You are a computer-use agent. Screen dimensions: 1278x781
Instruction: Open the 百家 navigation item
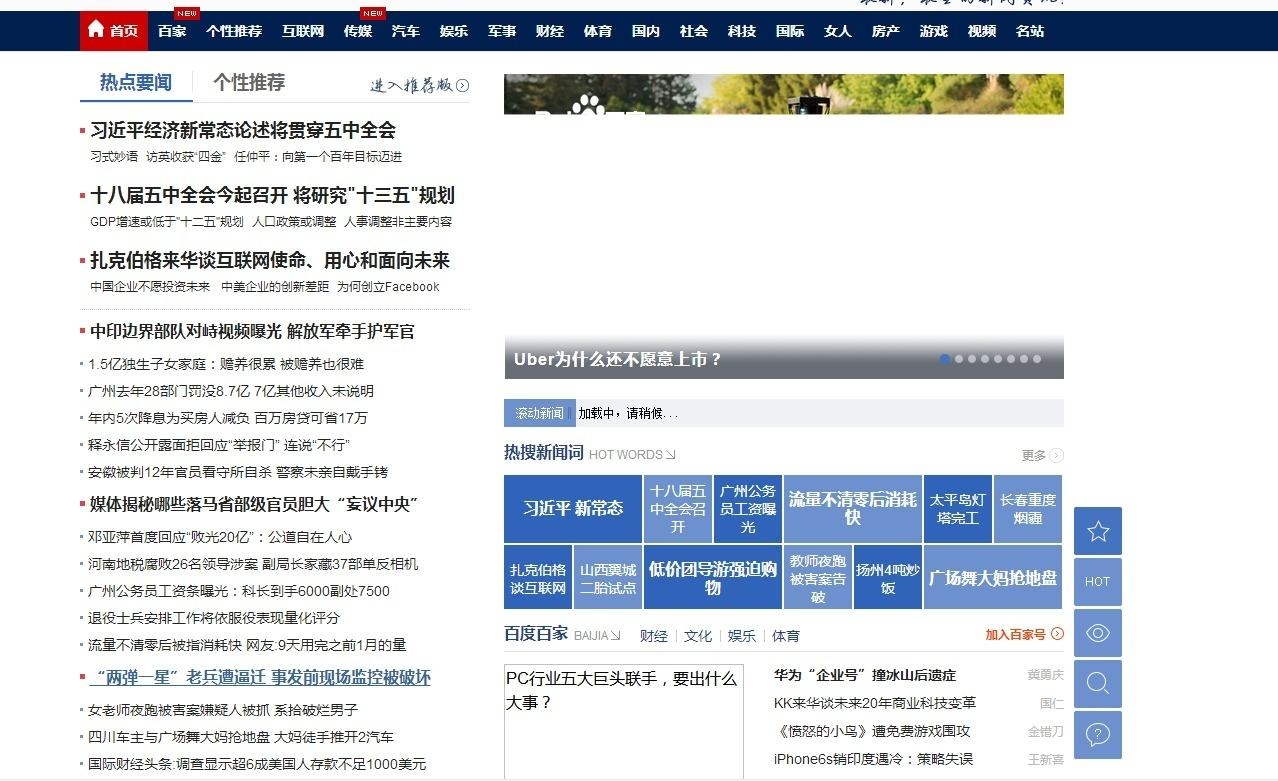(x=172, y=31)
